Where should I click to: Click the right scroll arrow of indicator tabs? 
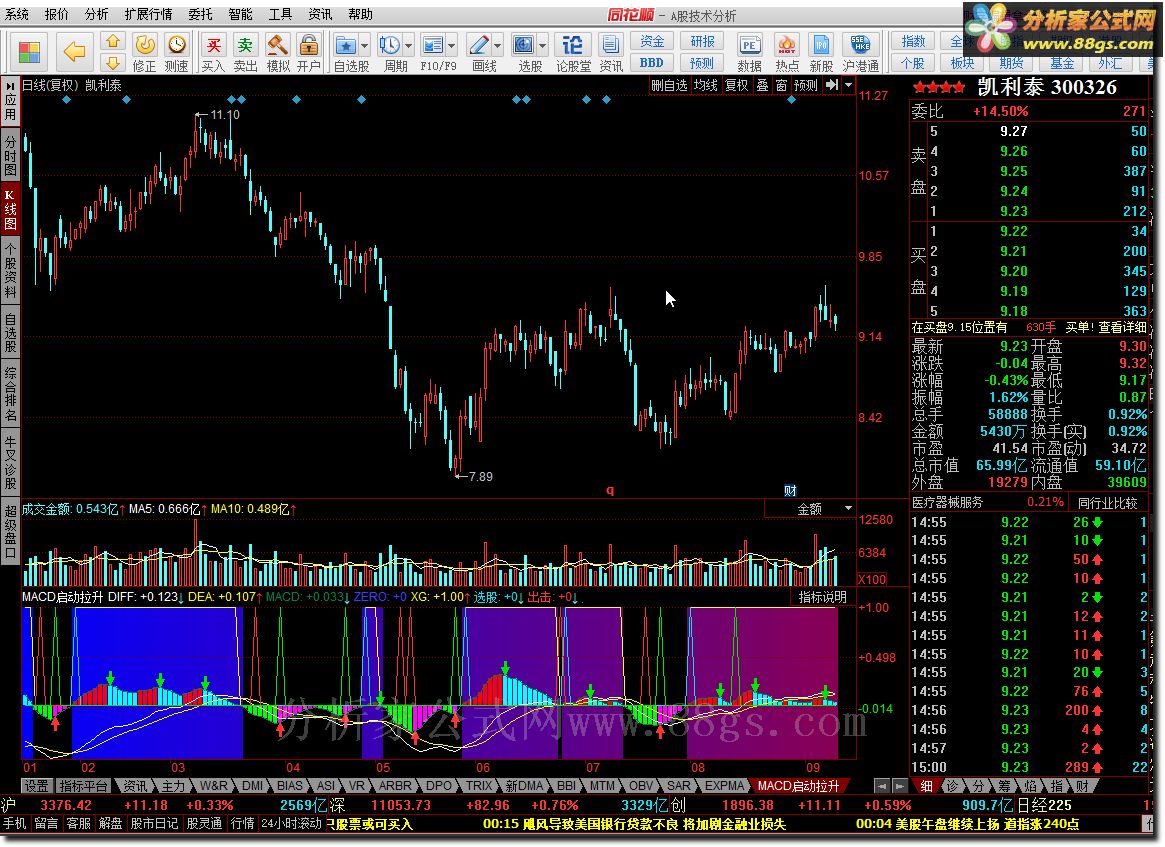click(900, 785)
